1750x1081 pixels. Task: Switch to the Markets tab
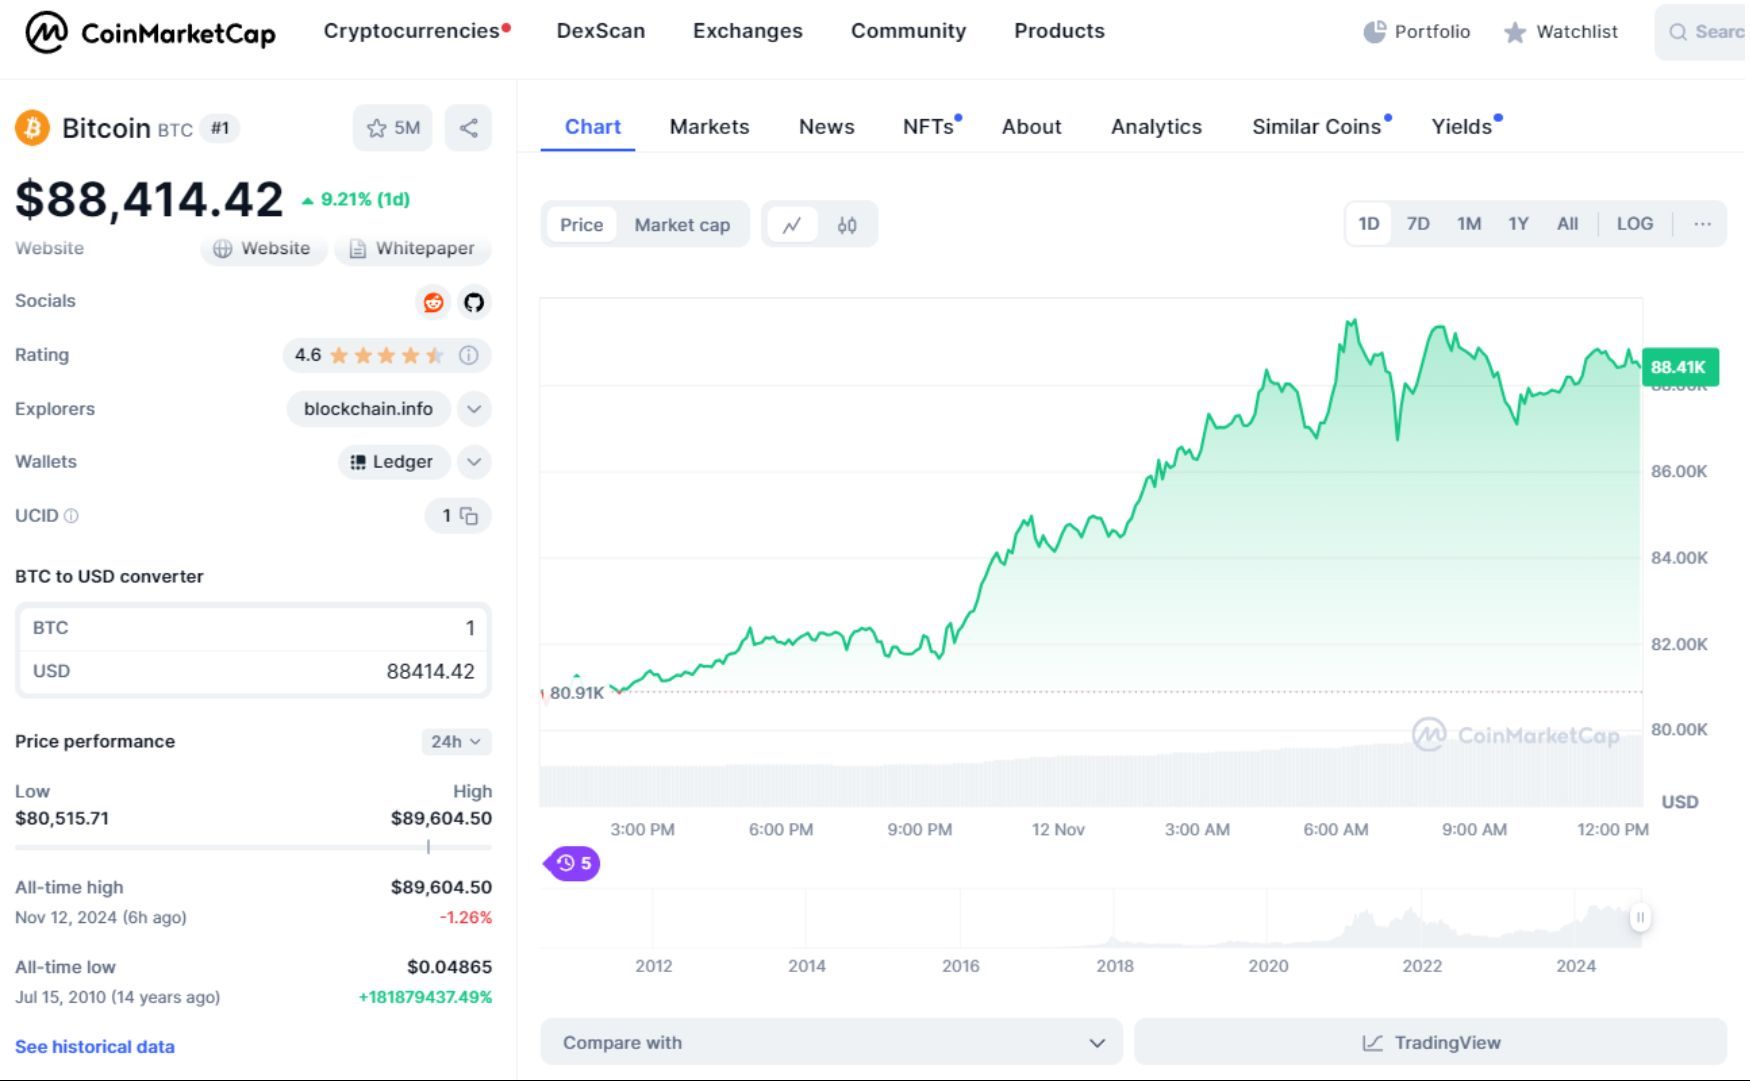pos(709,126)
